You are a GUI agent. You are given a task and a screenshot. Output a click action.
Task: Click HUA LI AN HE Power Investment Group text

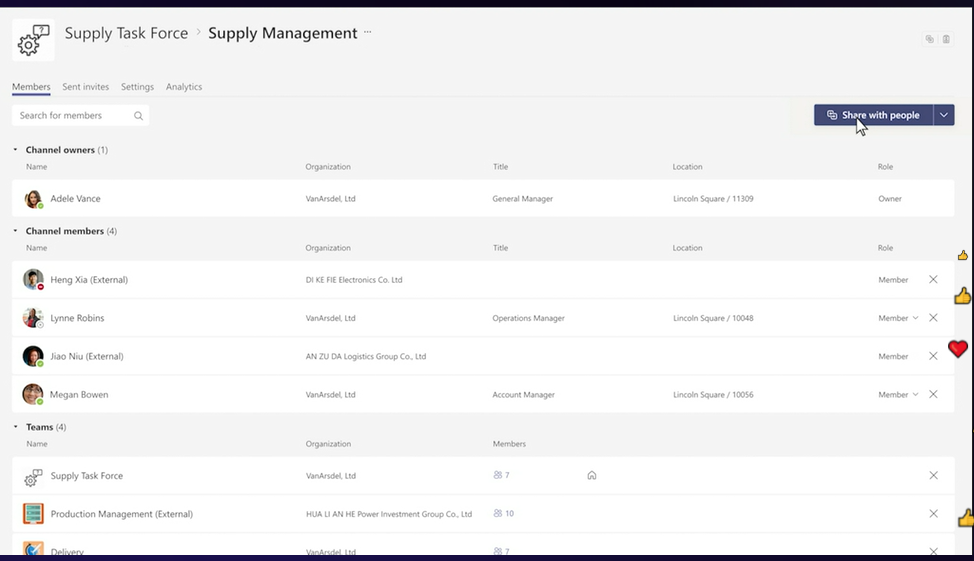[389, 514]
